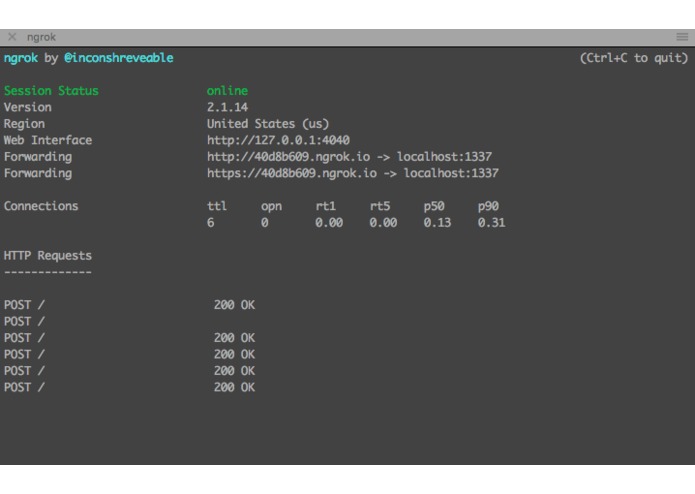Click the rt5 column header
695x494 pixels.
[380, 206]
